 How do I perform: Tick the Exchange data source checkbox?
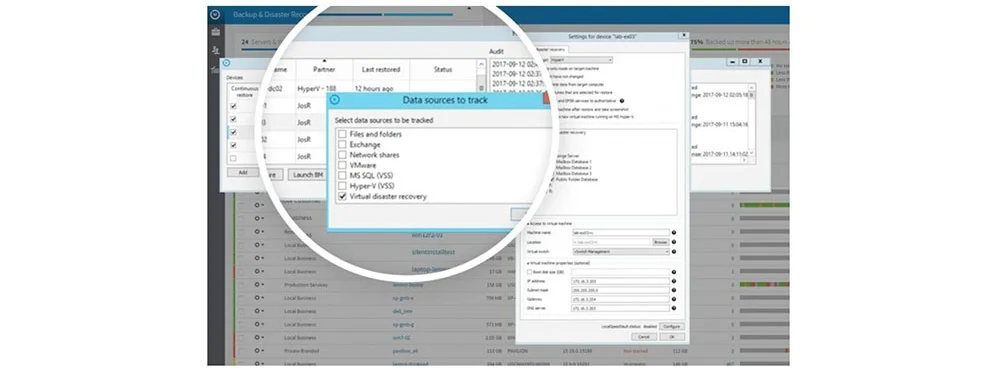pos(342,145)
